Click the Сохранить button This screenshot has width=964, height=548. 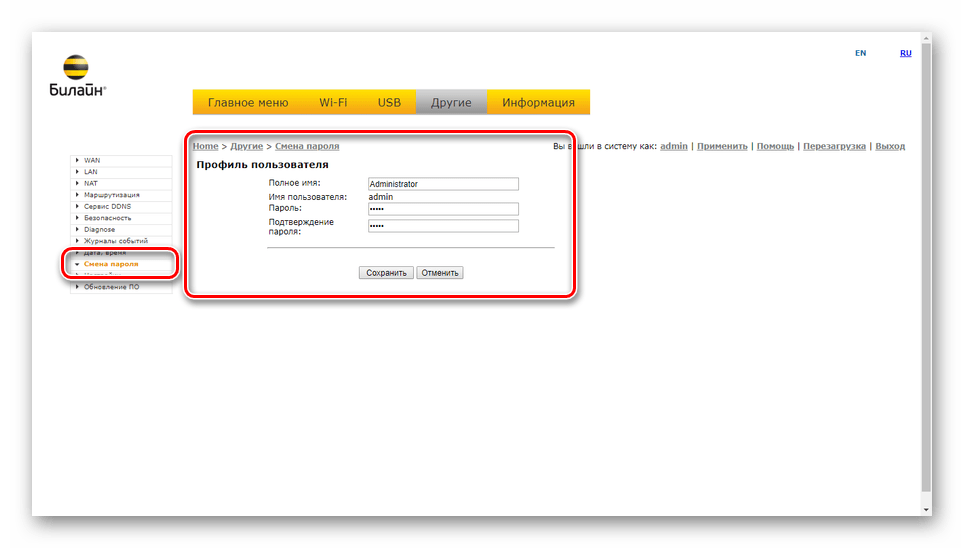(386, 273)
